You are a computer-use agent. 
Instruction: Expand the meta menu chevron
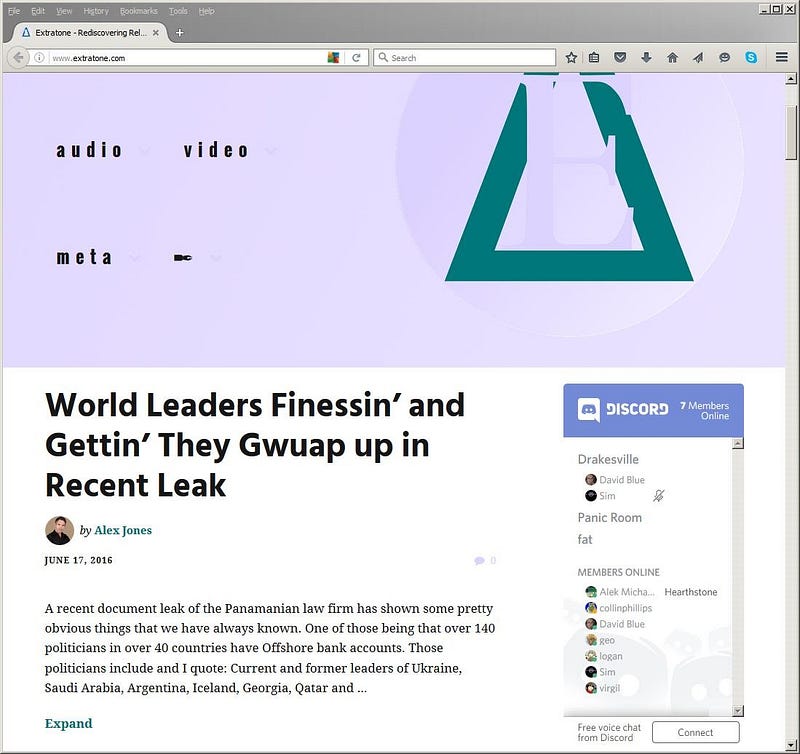134,258
